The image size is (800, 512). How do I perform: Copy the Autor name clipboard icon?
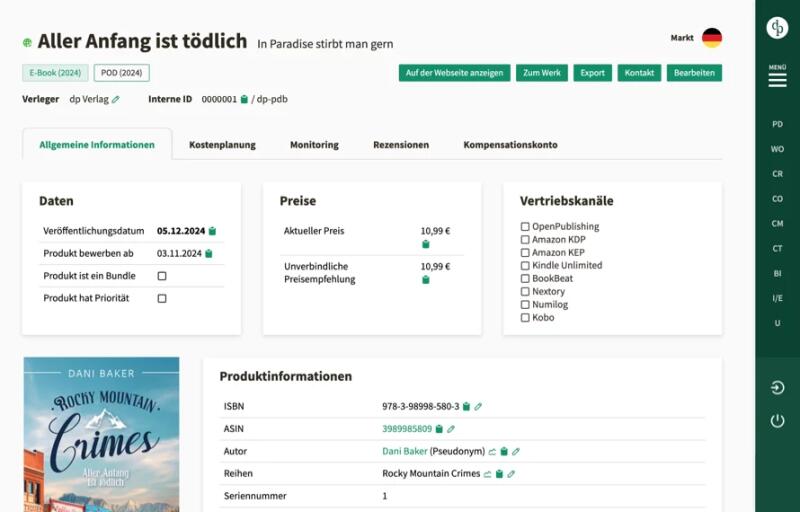[x=504, y=451]
